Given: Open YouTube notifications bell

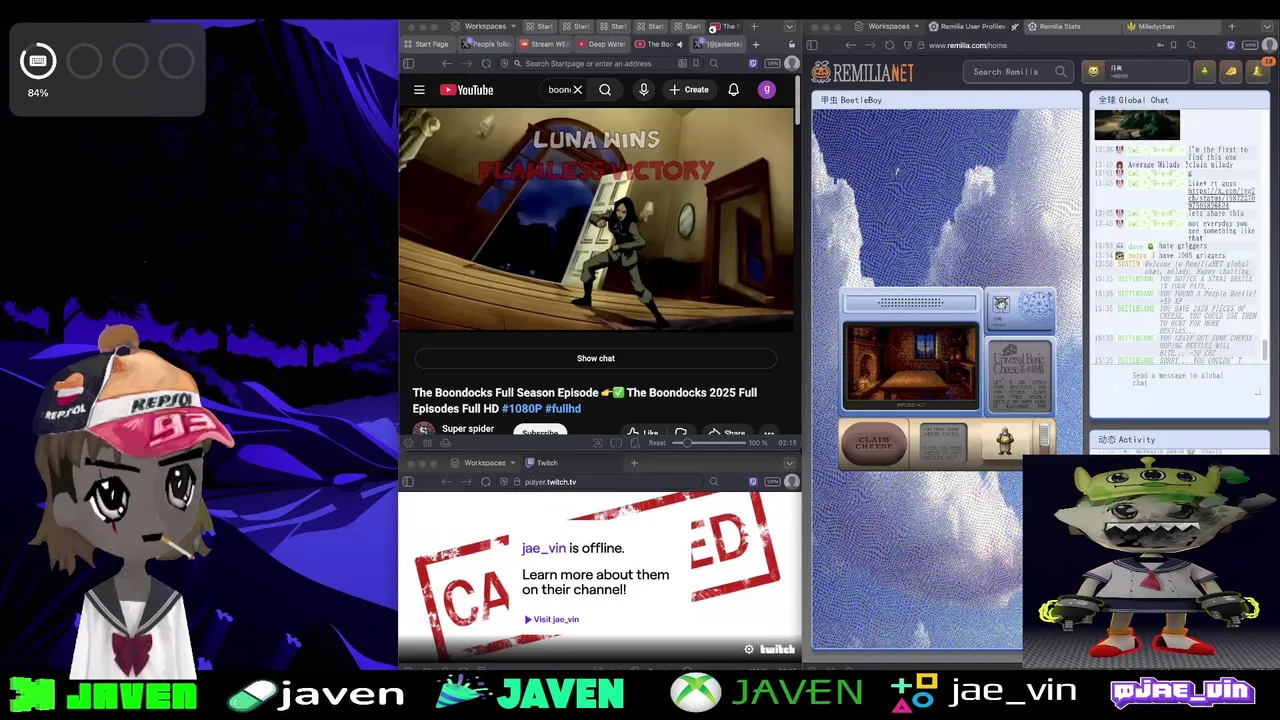Looking at the screenshot, I should pyautogui.click(x=733, y=90).
